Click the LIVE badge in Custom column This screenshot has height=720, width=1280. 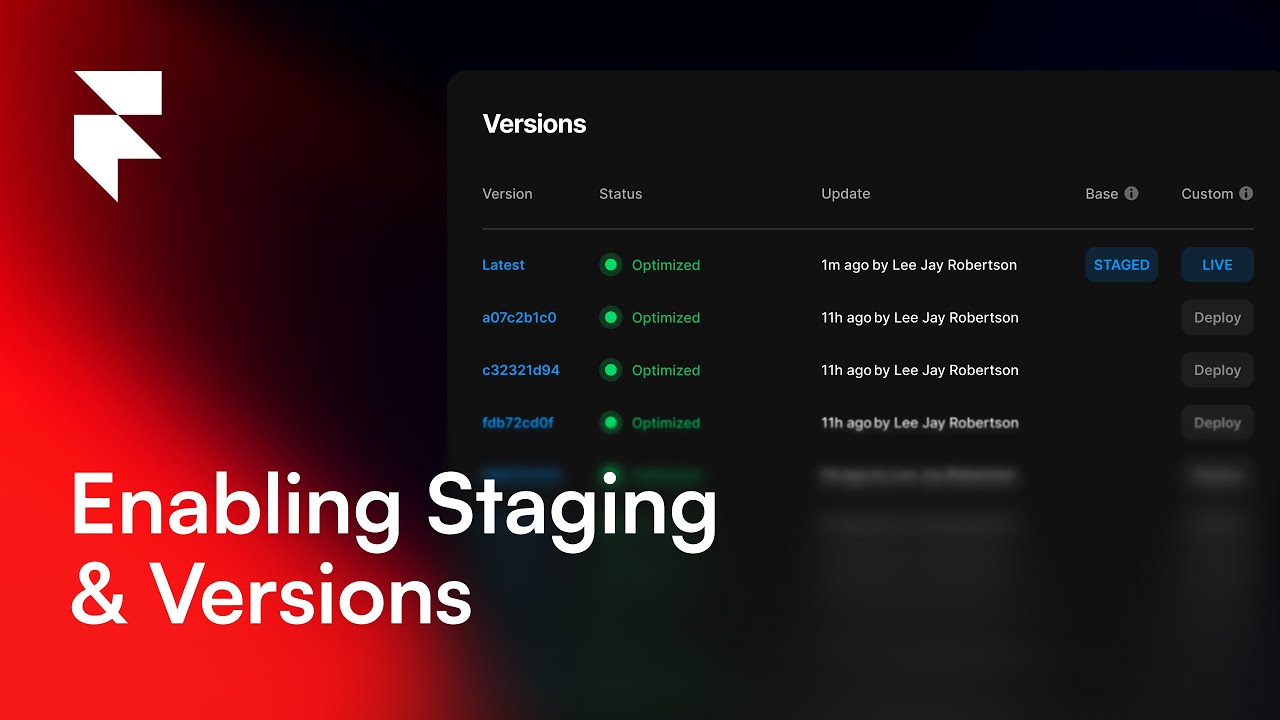1217,265
